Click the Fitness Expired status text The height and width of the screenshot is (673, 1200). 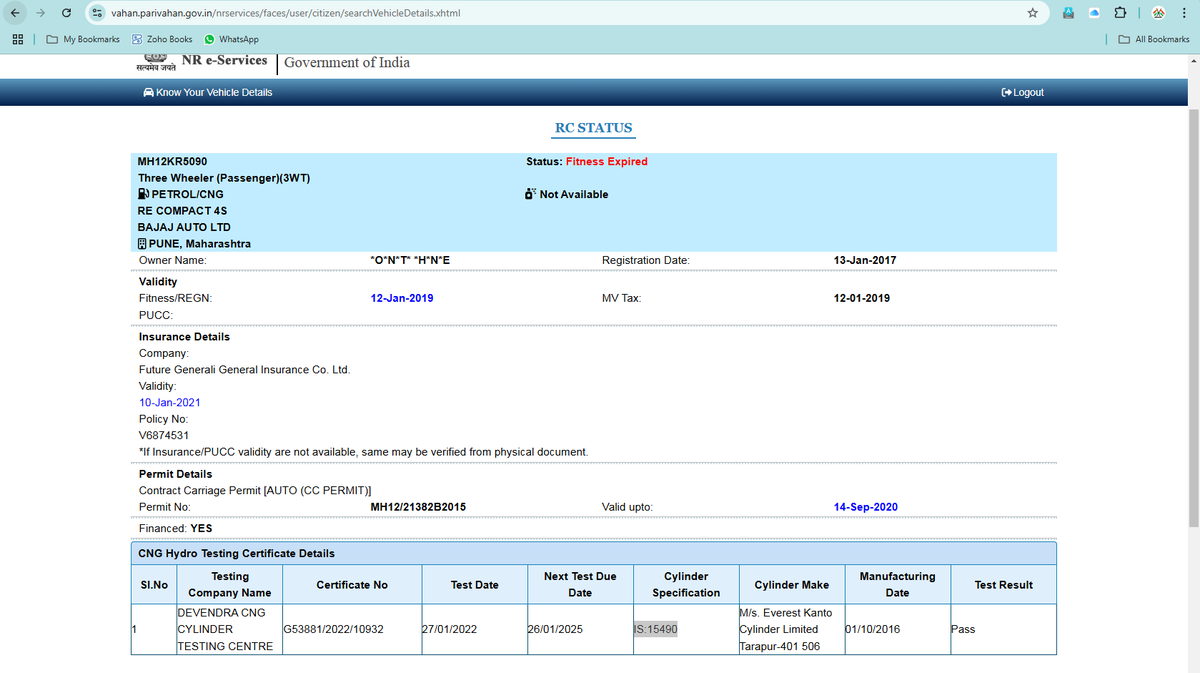coord(607,161)
